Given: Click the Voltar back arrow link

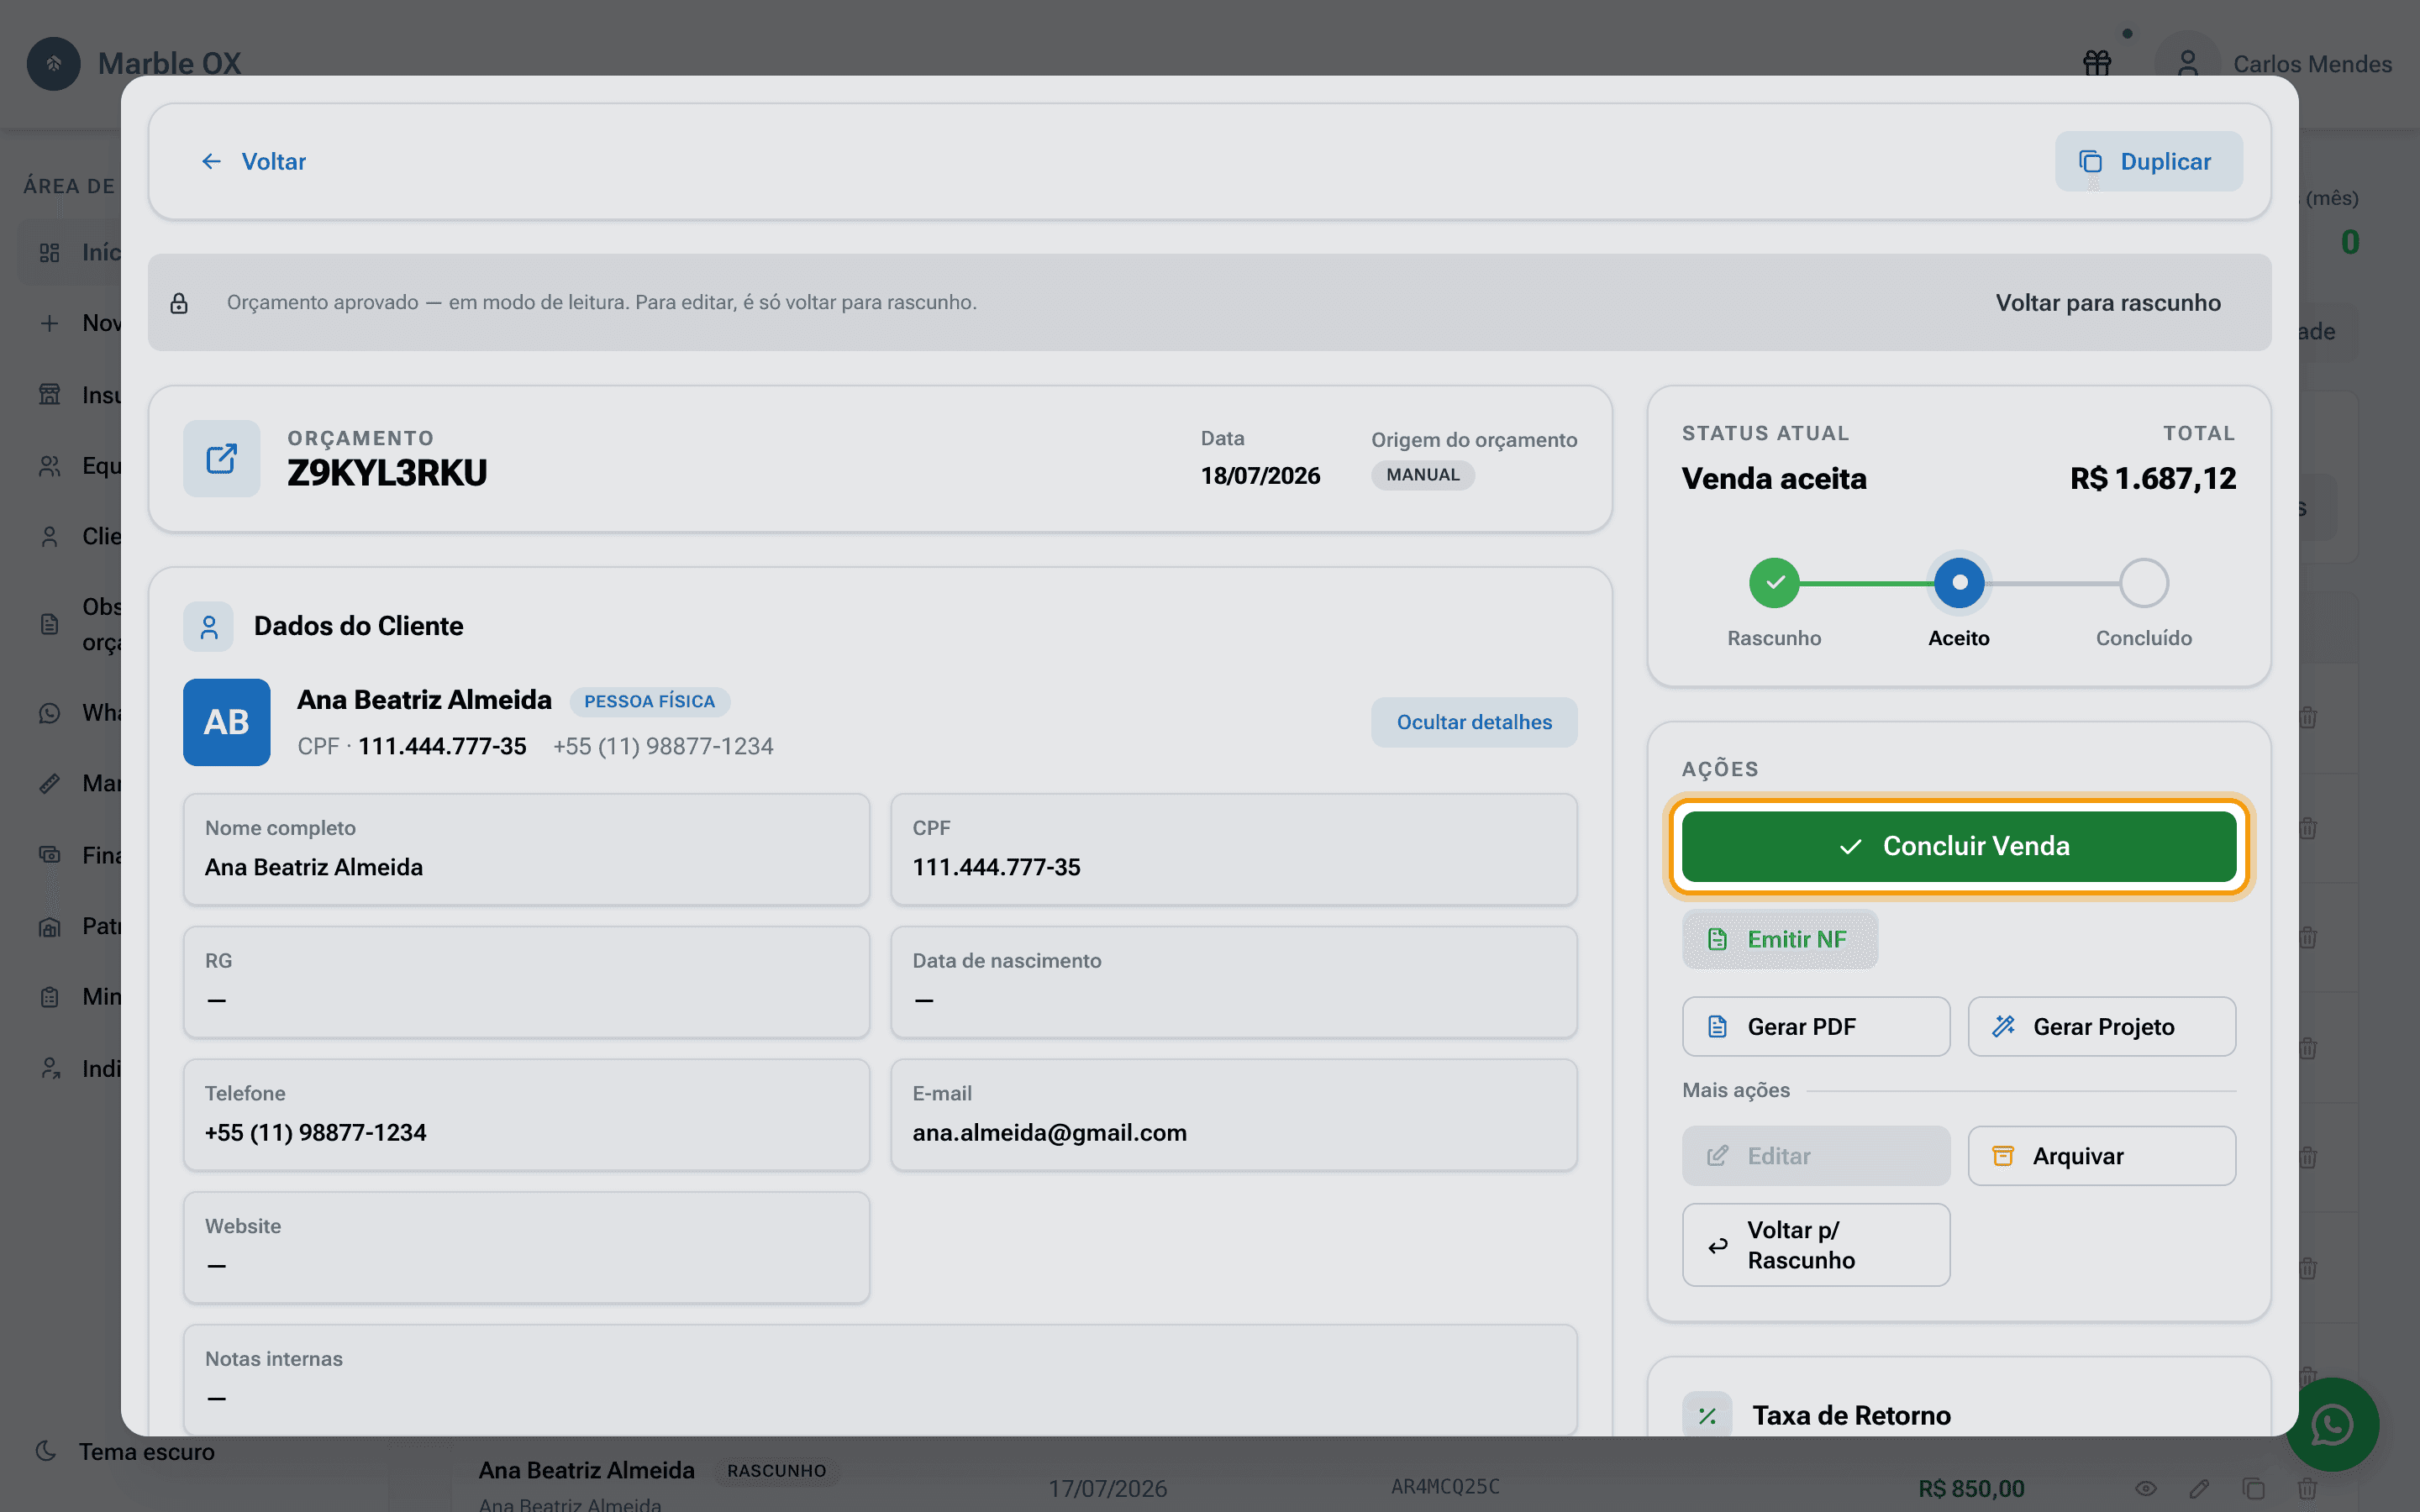Looking at the screenshot, I should [253, 161].
